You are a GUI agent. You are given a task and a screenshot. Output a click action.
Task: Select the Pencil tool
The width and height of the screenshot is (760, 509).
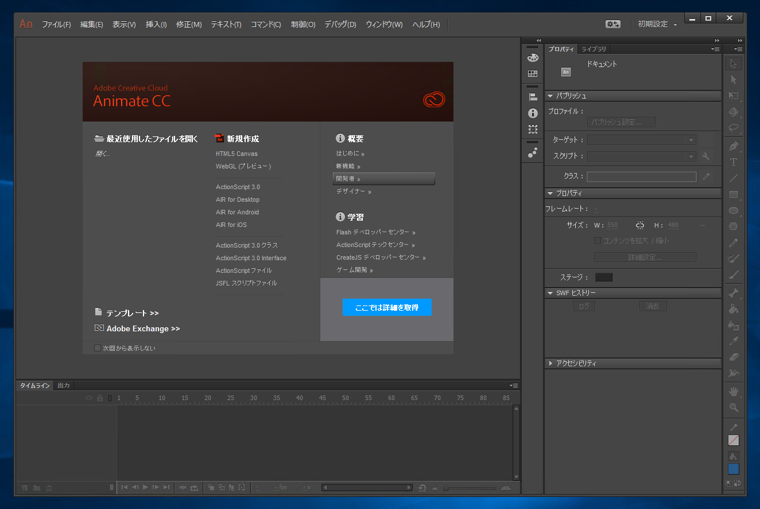click(x=733, y=242)
